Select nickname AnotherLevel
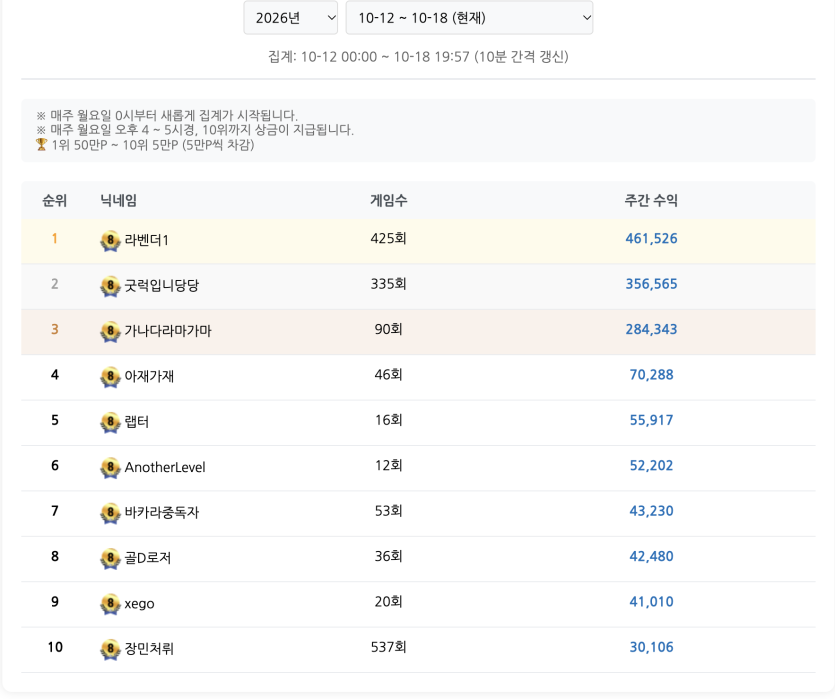This screenshot has width=835, height=699. pos(165,467)
